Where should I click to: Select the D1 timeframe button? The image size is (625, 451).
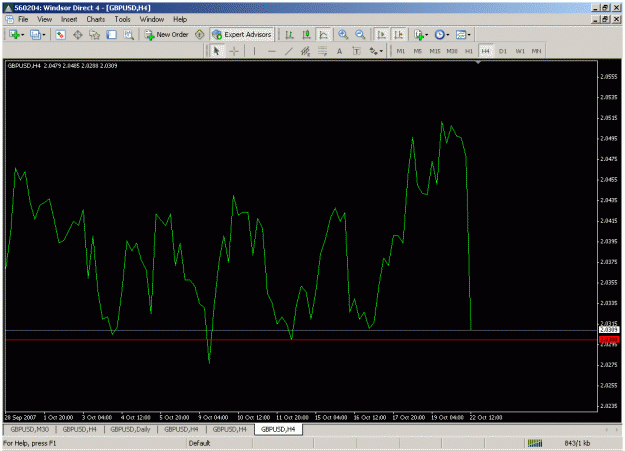click(x=503, y=51)
